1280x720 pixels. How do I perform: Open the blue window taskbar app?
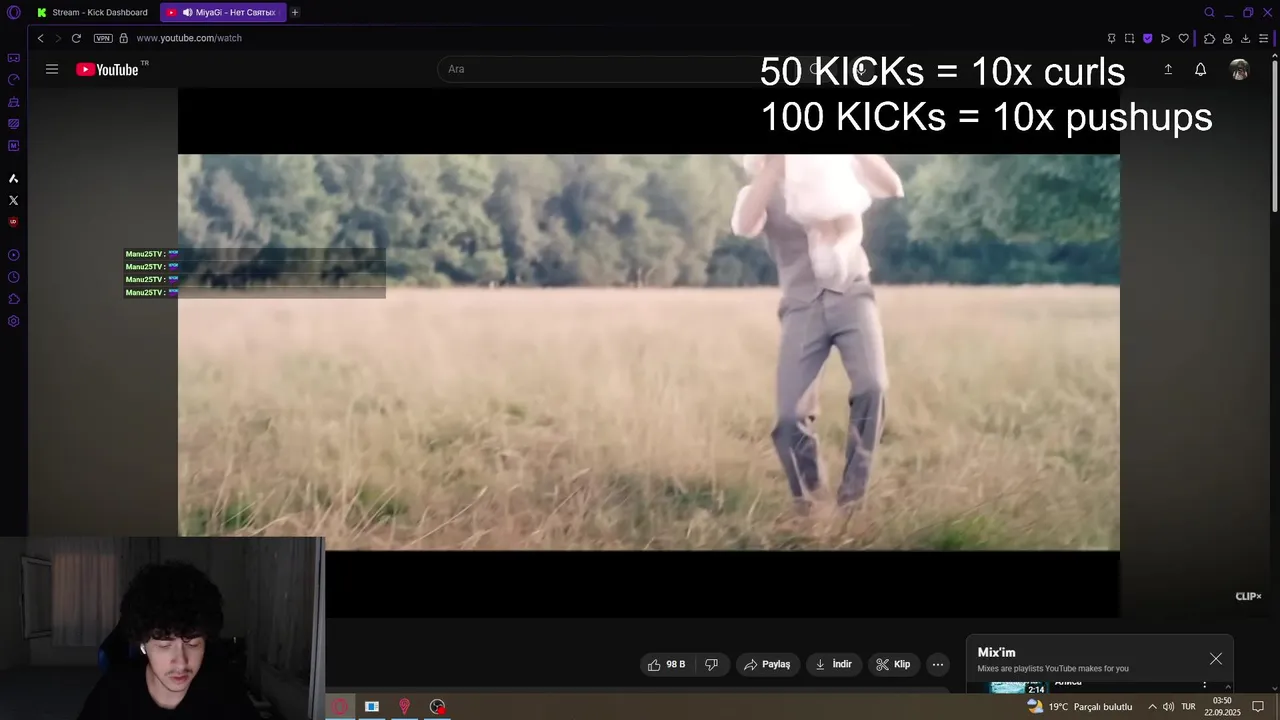coord(372,706)
